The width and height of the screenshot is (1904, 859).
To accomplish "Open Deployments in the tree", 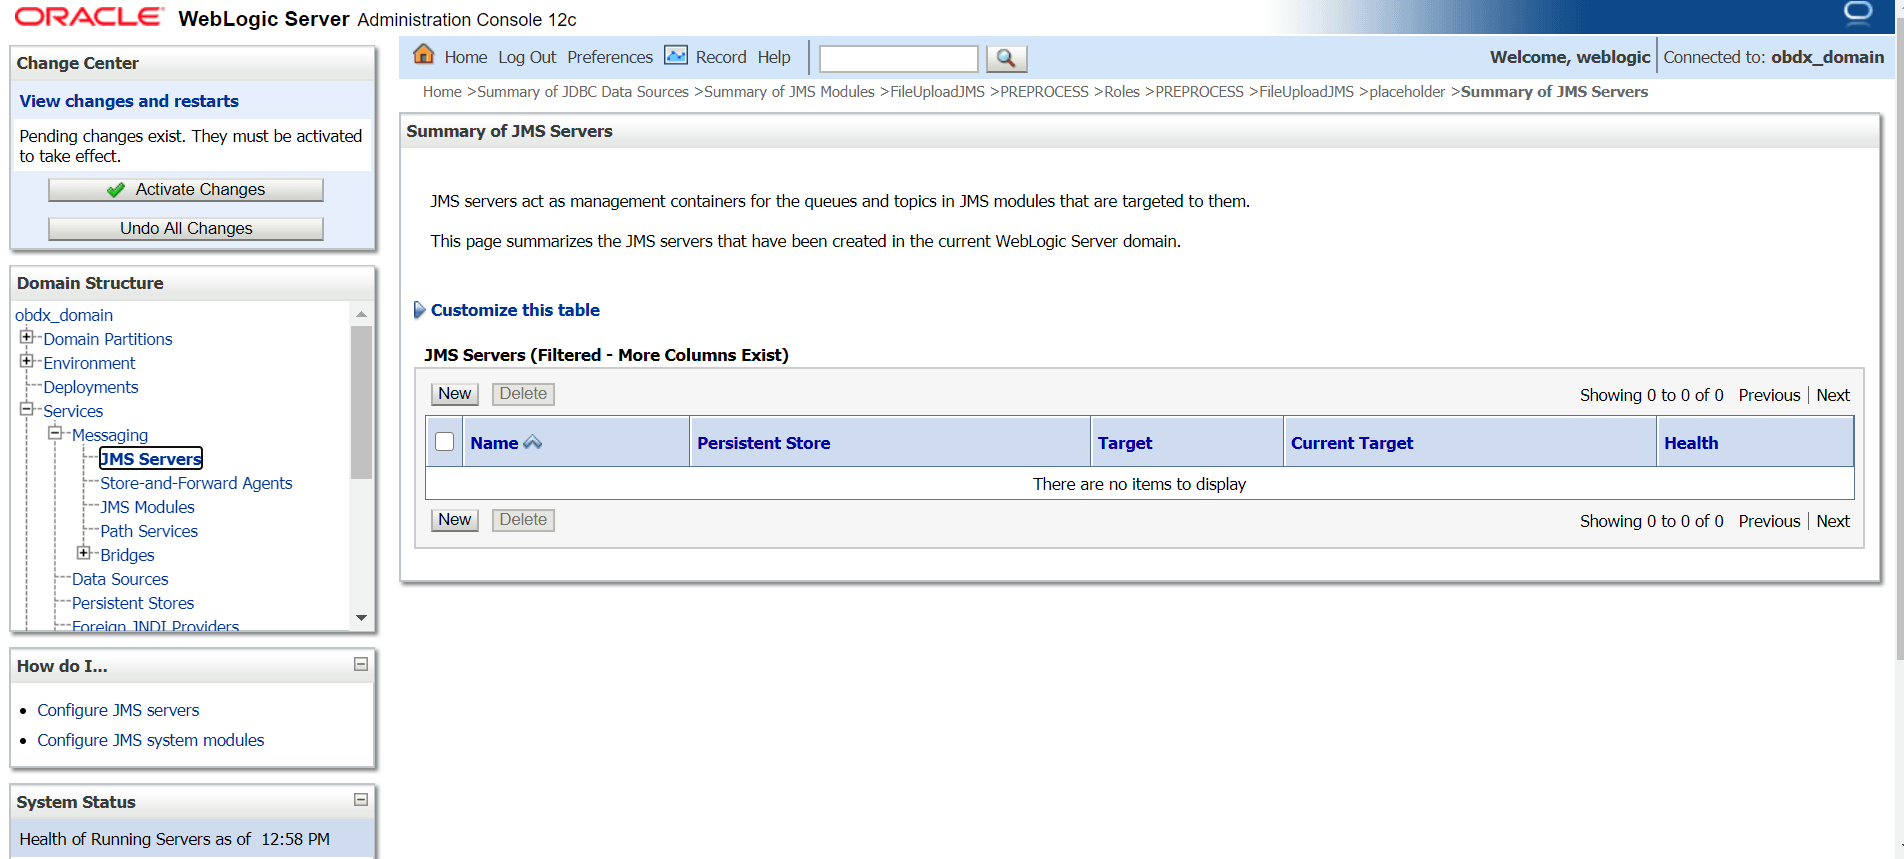I will [x=91, y=387].
